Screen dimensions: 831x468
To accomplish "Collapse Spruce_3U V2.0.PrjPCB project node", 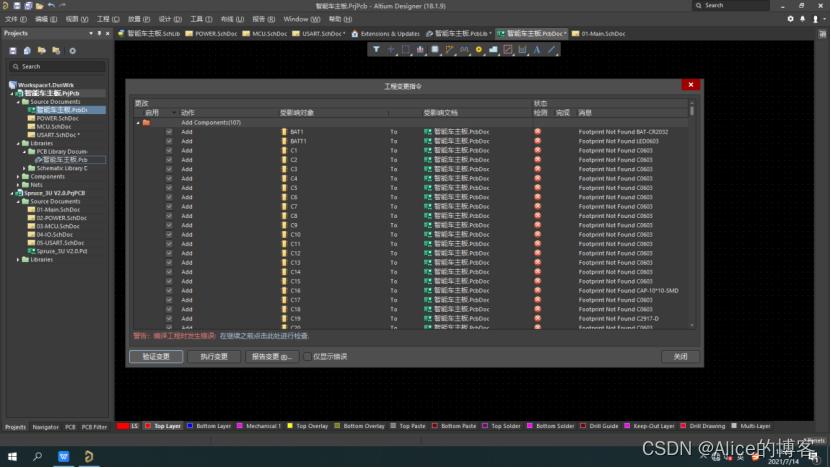I will click(12, 193).
